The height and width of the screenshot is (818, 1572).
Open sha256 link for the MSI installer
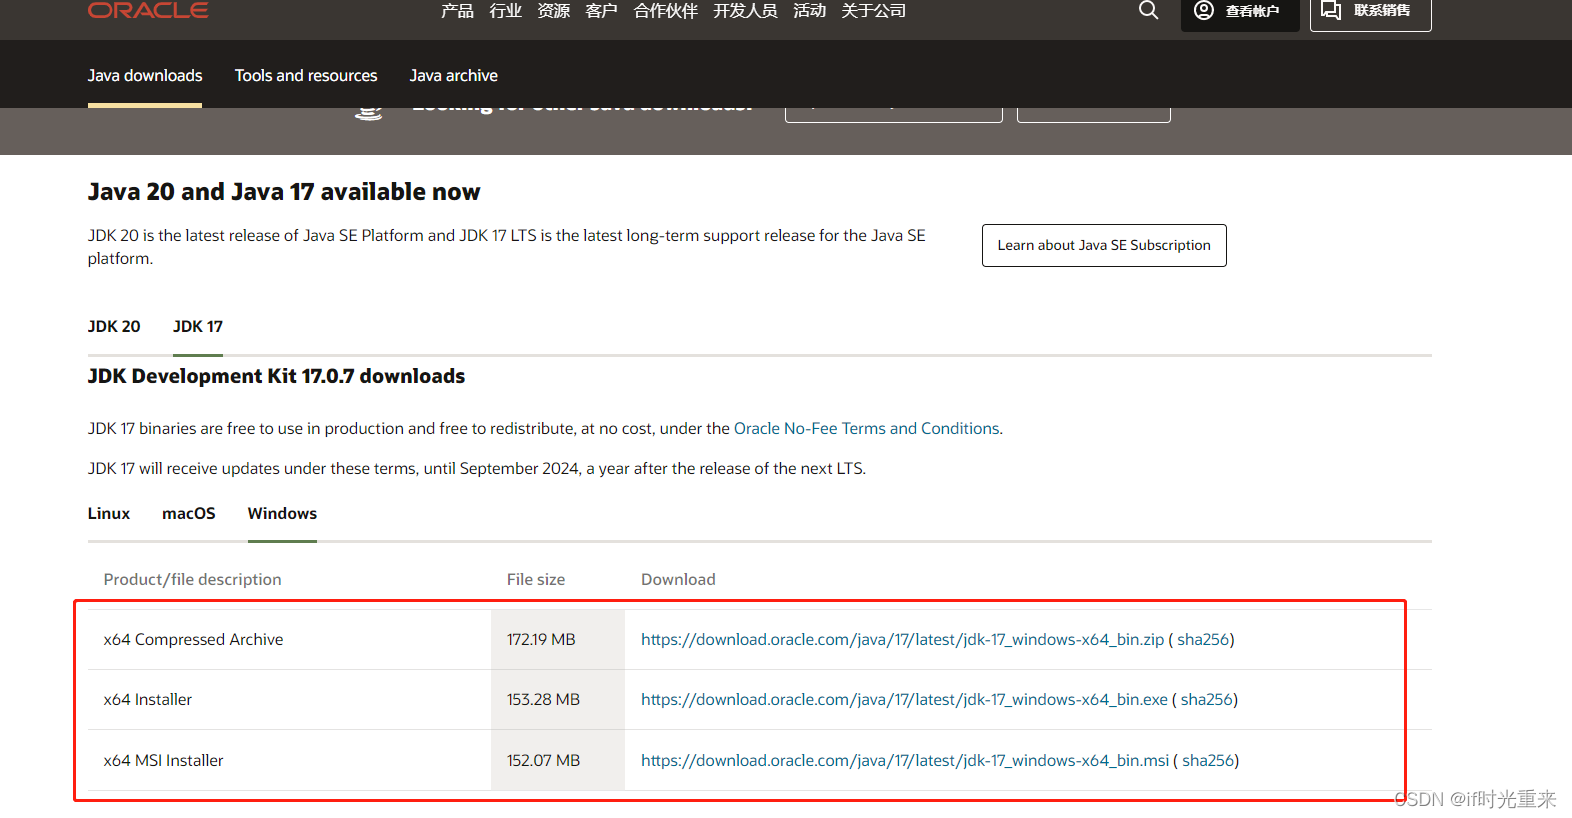pos(1208,761)
